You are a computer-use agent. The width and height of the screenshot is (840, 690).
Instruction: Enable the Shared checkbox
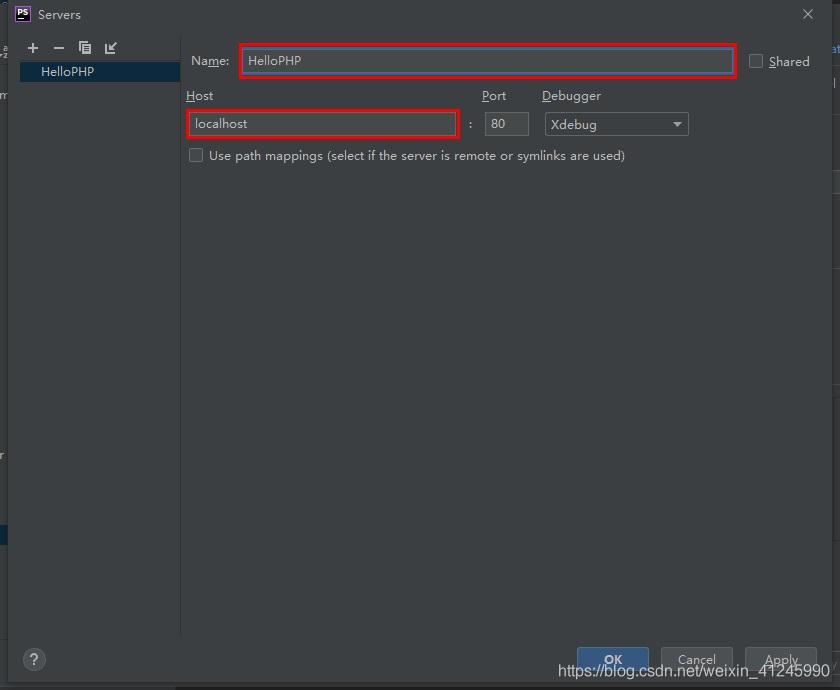(756, 61)
